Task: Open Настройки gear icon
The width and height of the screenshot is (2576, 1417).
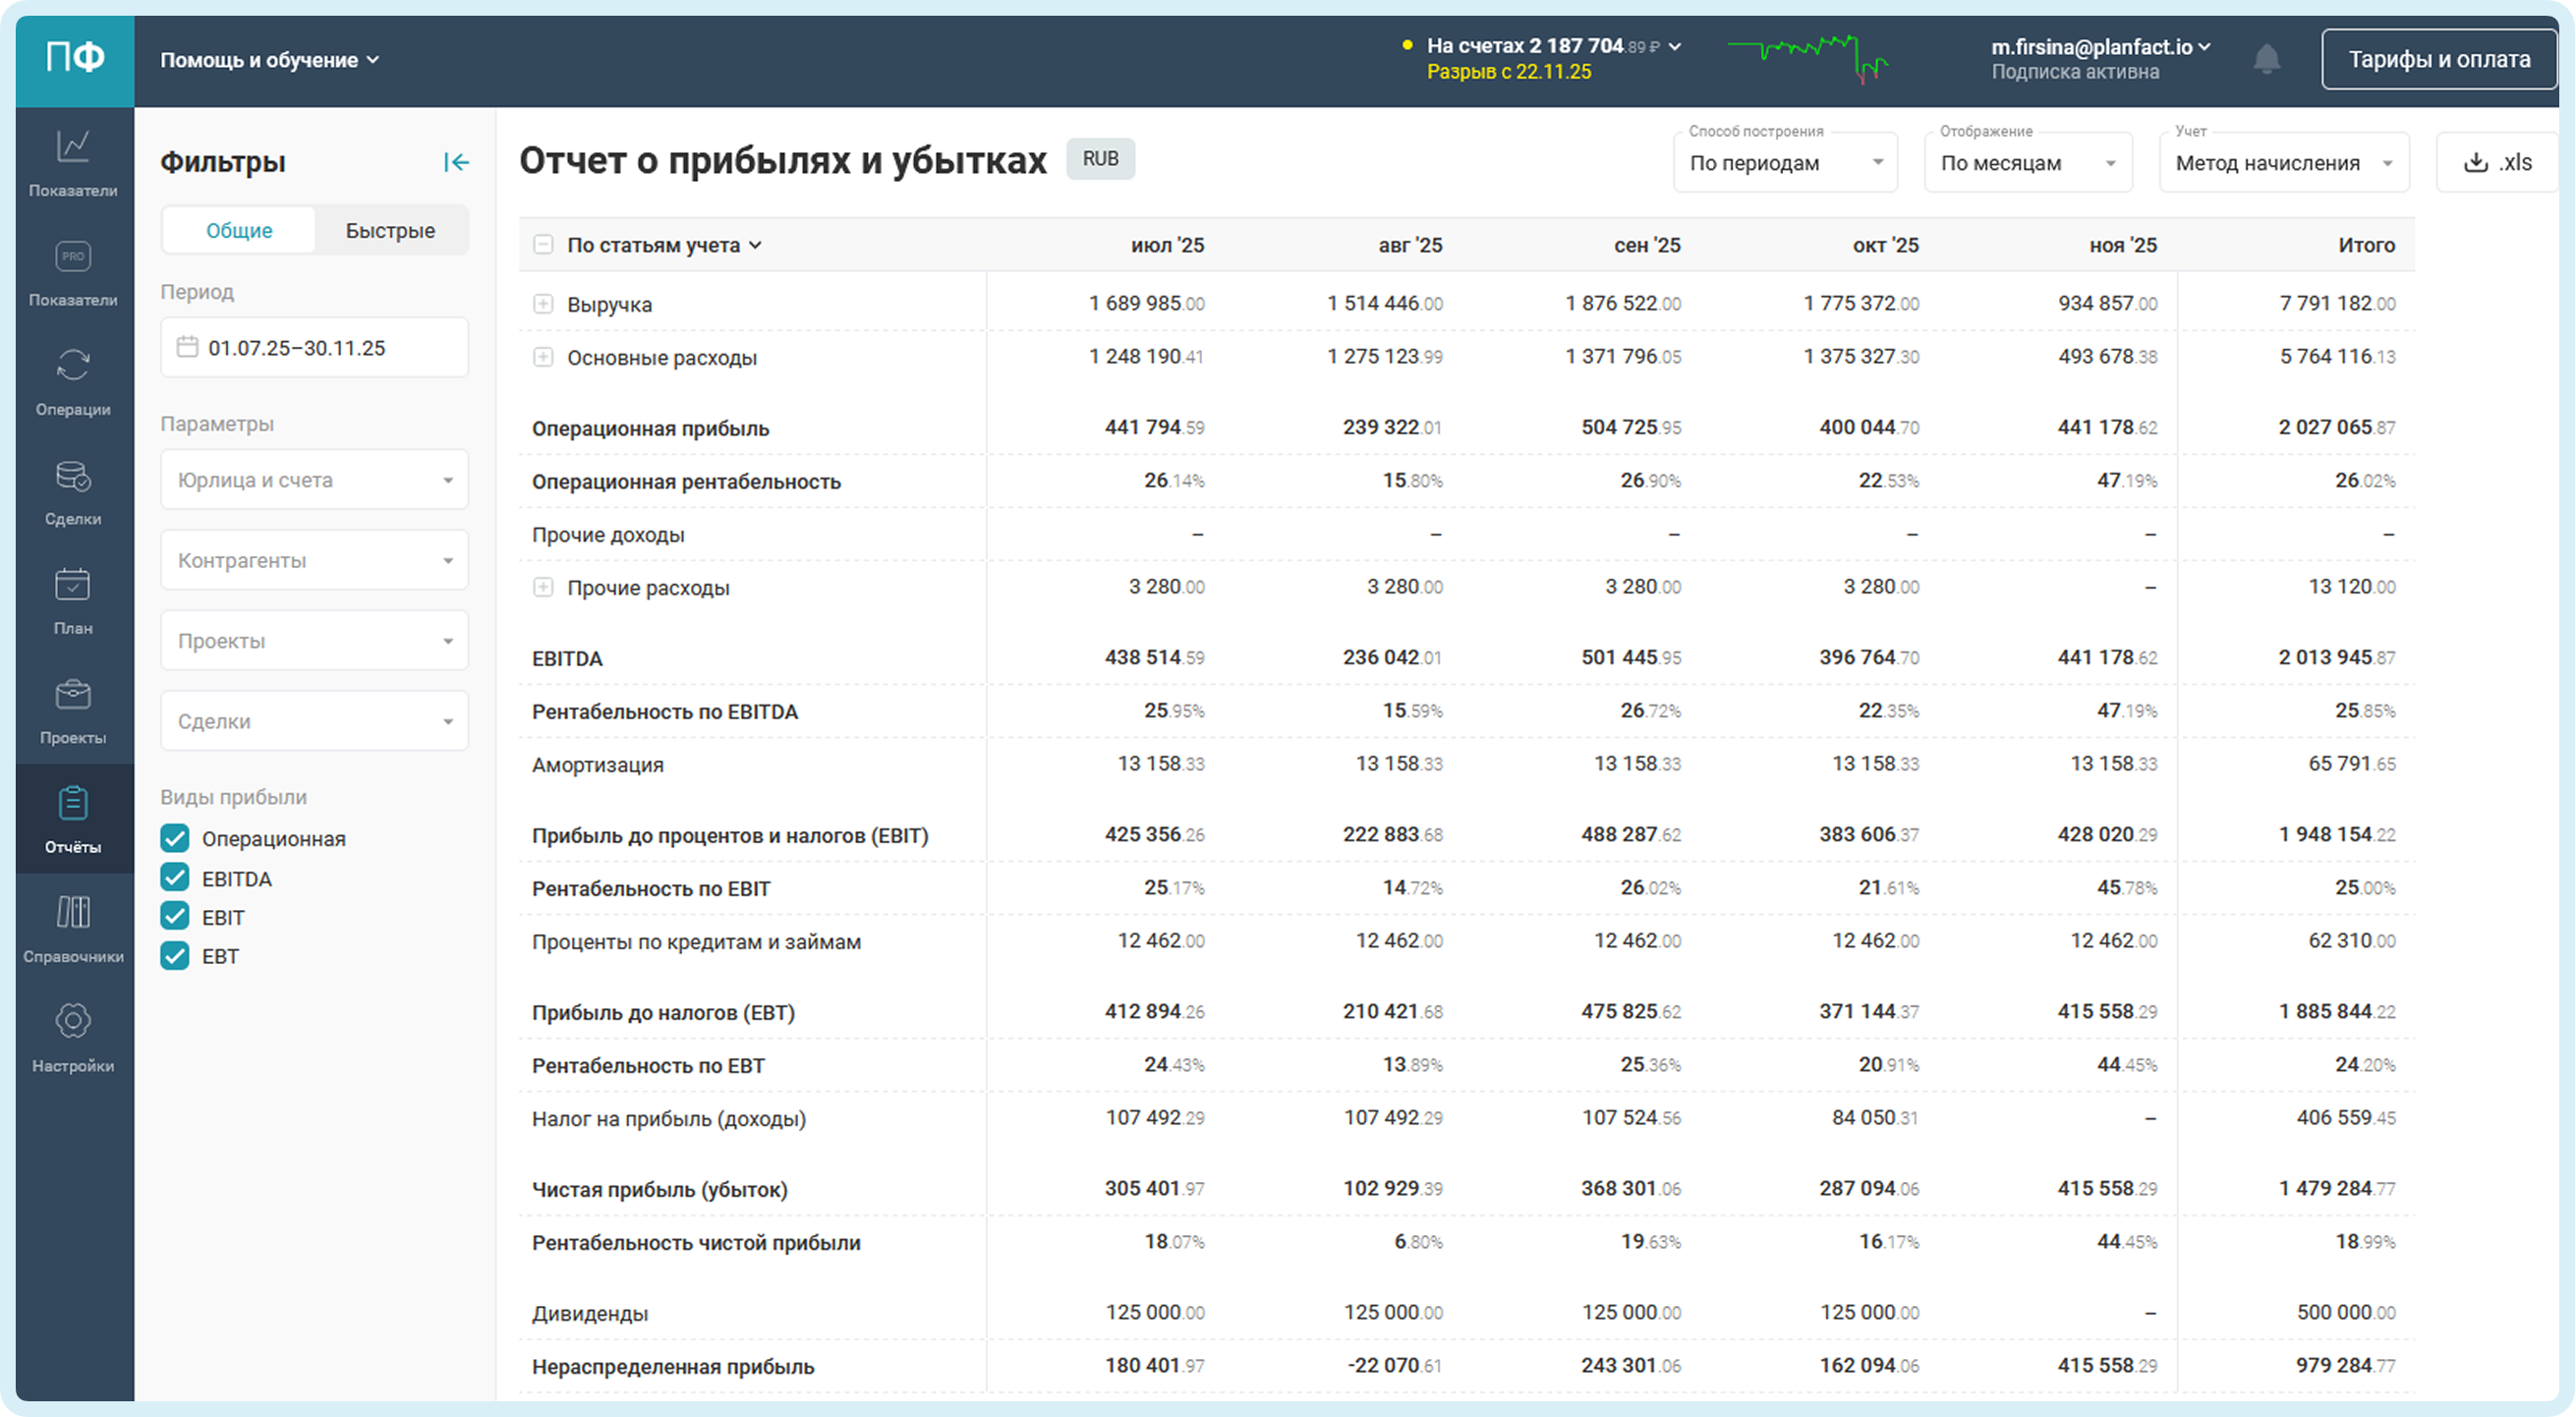Action: [x=73, y=1022]
